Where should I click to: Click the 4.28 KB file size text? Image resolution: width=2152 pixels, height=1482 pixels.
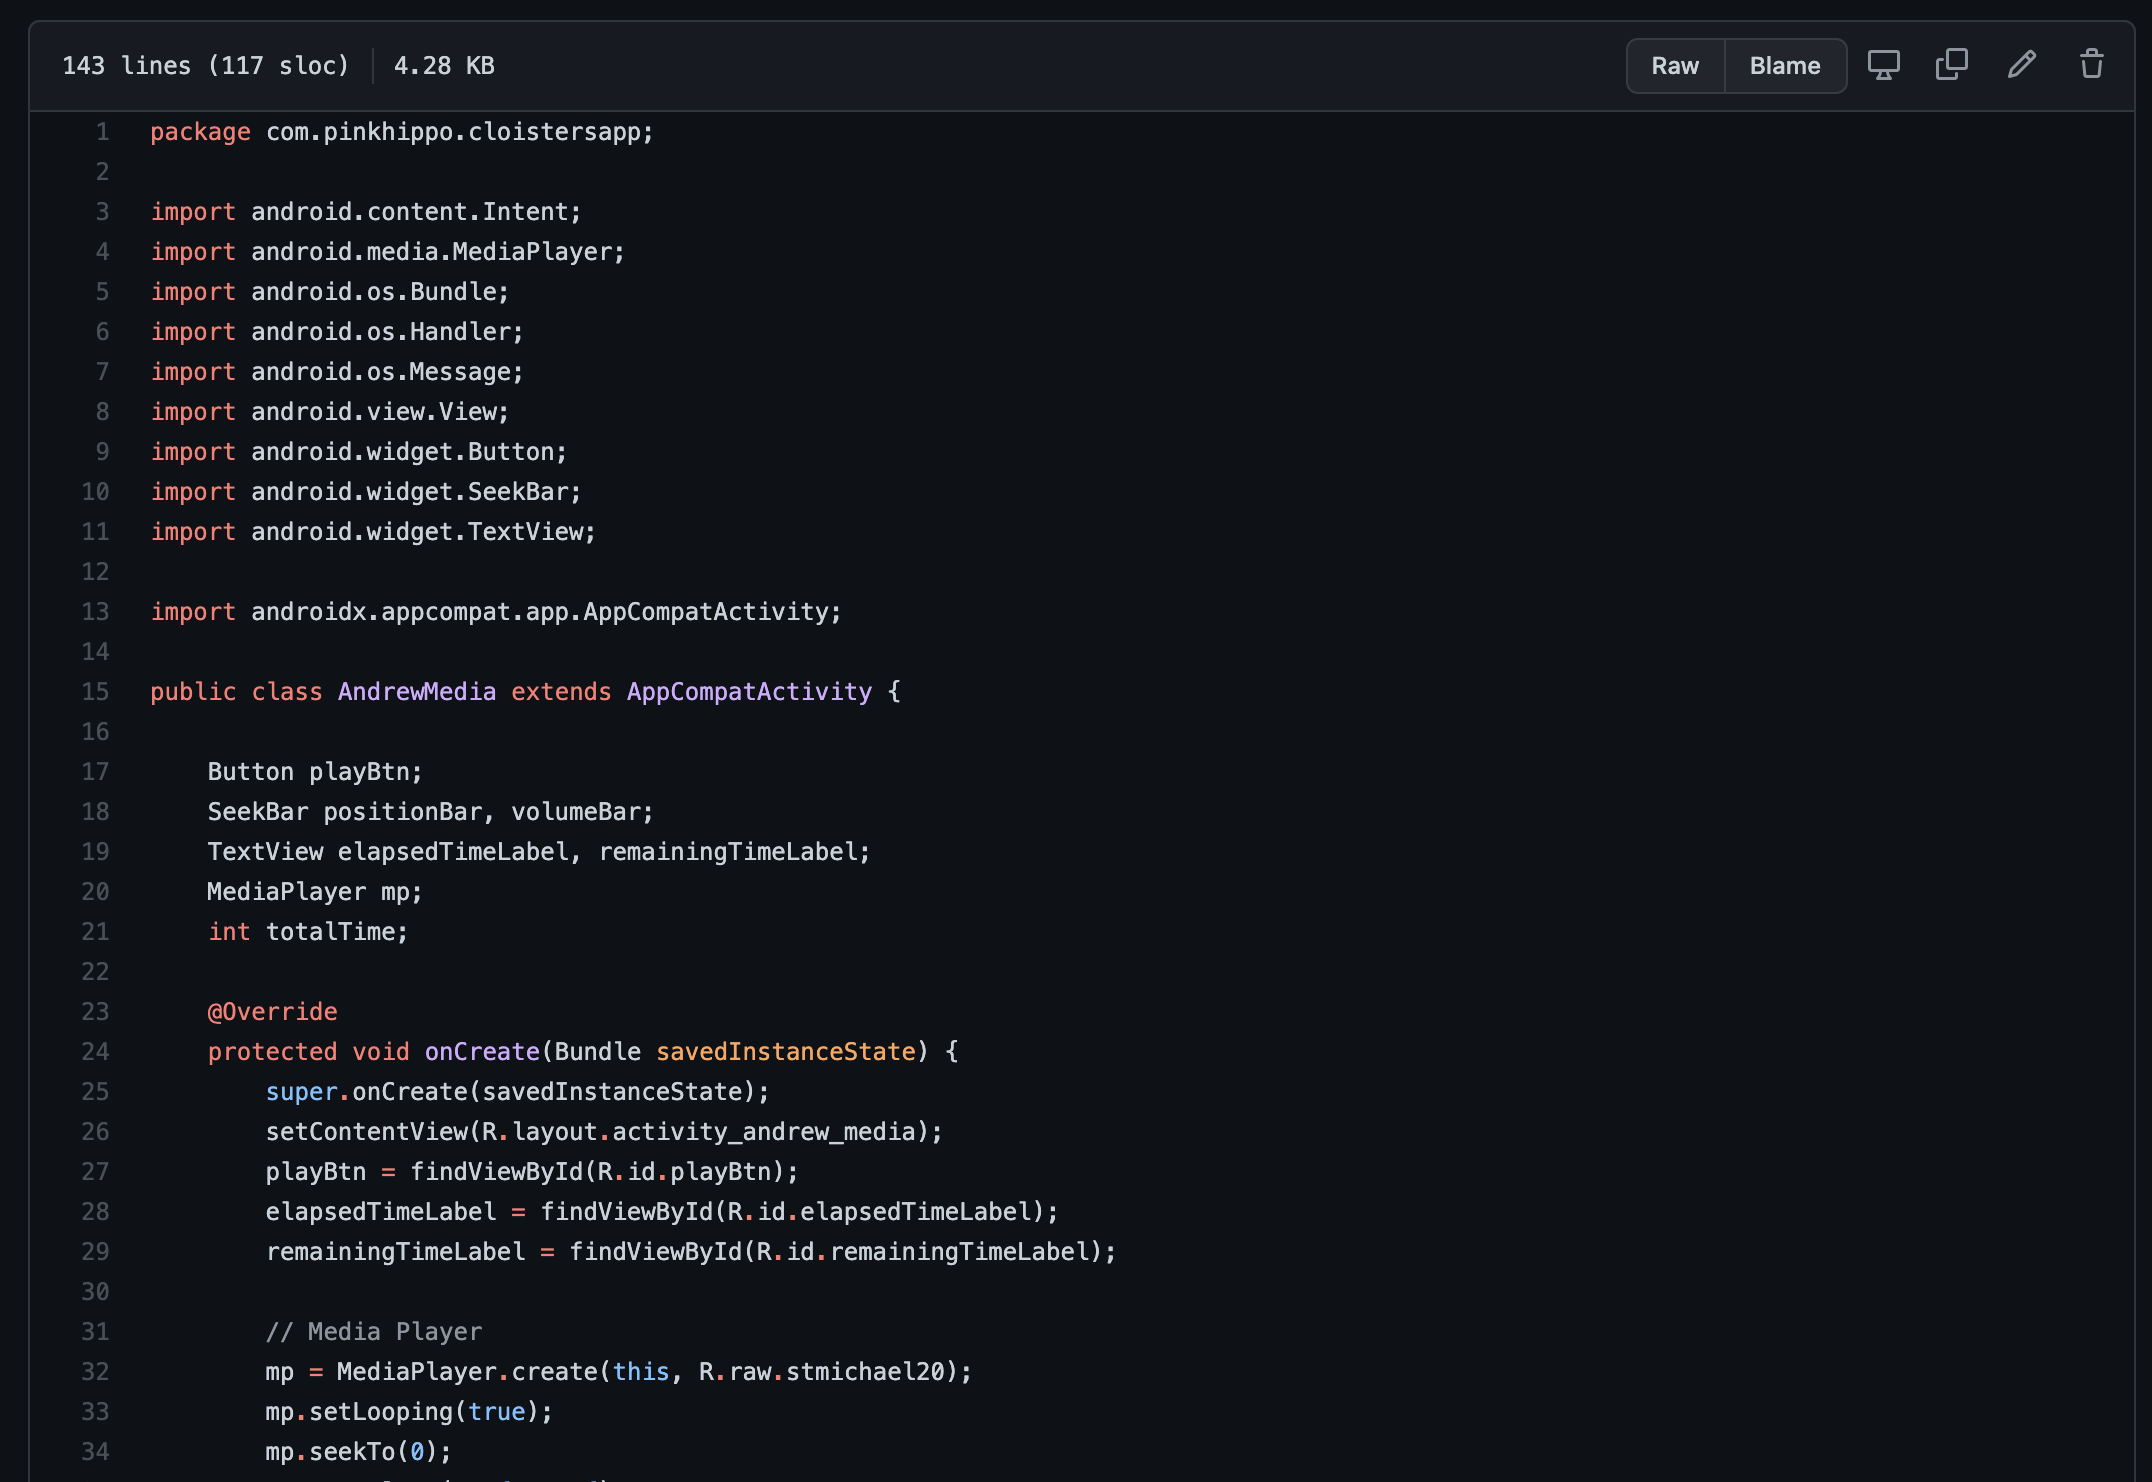[444, 66]
